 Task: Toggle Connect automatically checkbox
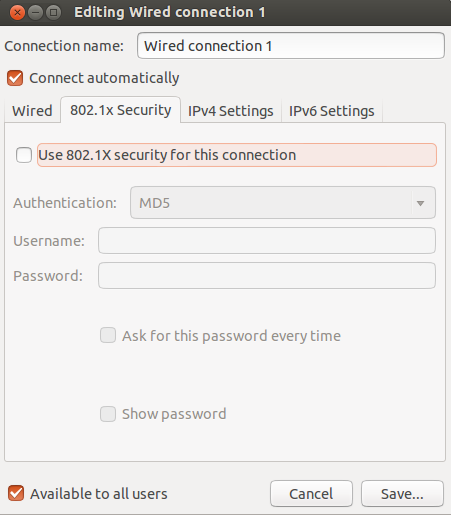click(x=15, y=78)
